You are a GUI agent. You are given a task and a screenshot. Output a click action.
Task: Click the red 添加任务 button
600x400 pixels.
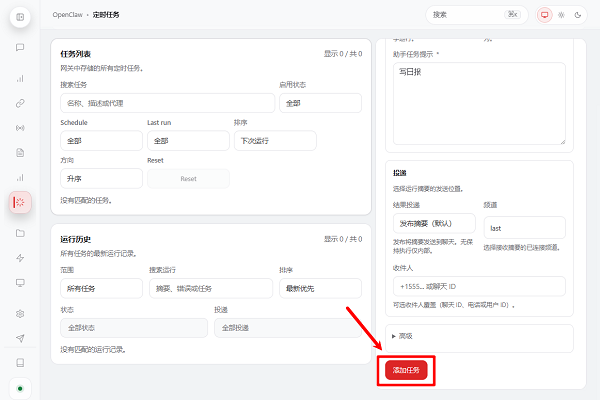(406, 370)
